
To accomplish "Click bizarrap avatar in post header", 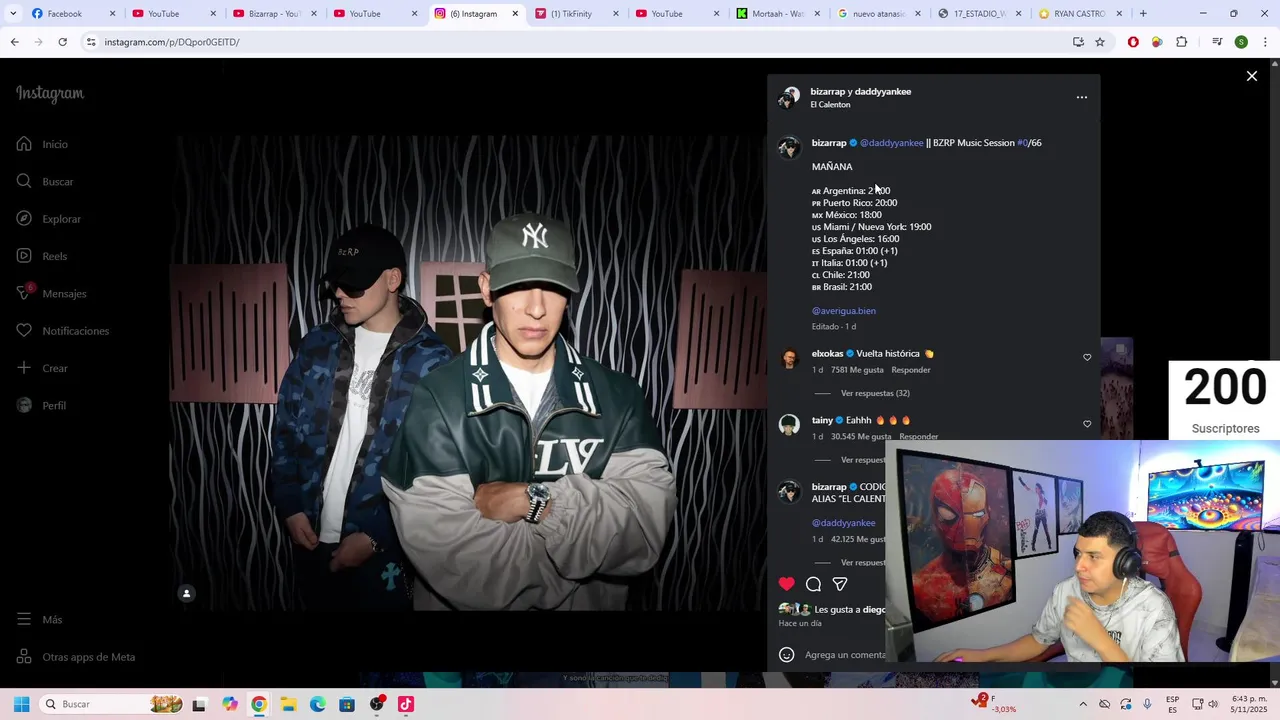I will [x=790, y=97].
